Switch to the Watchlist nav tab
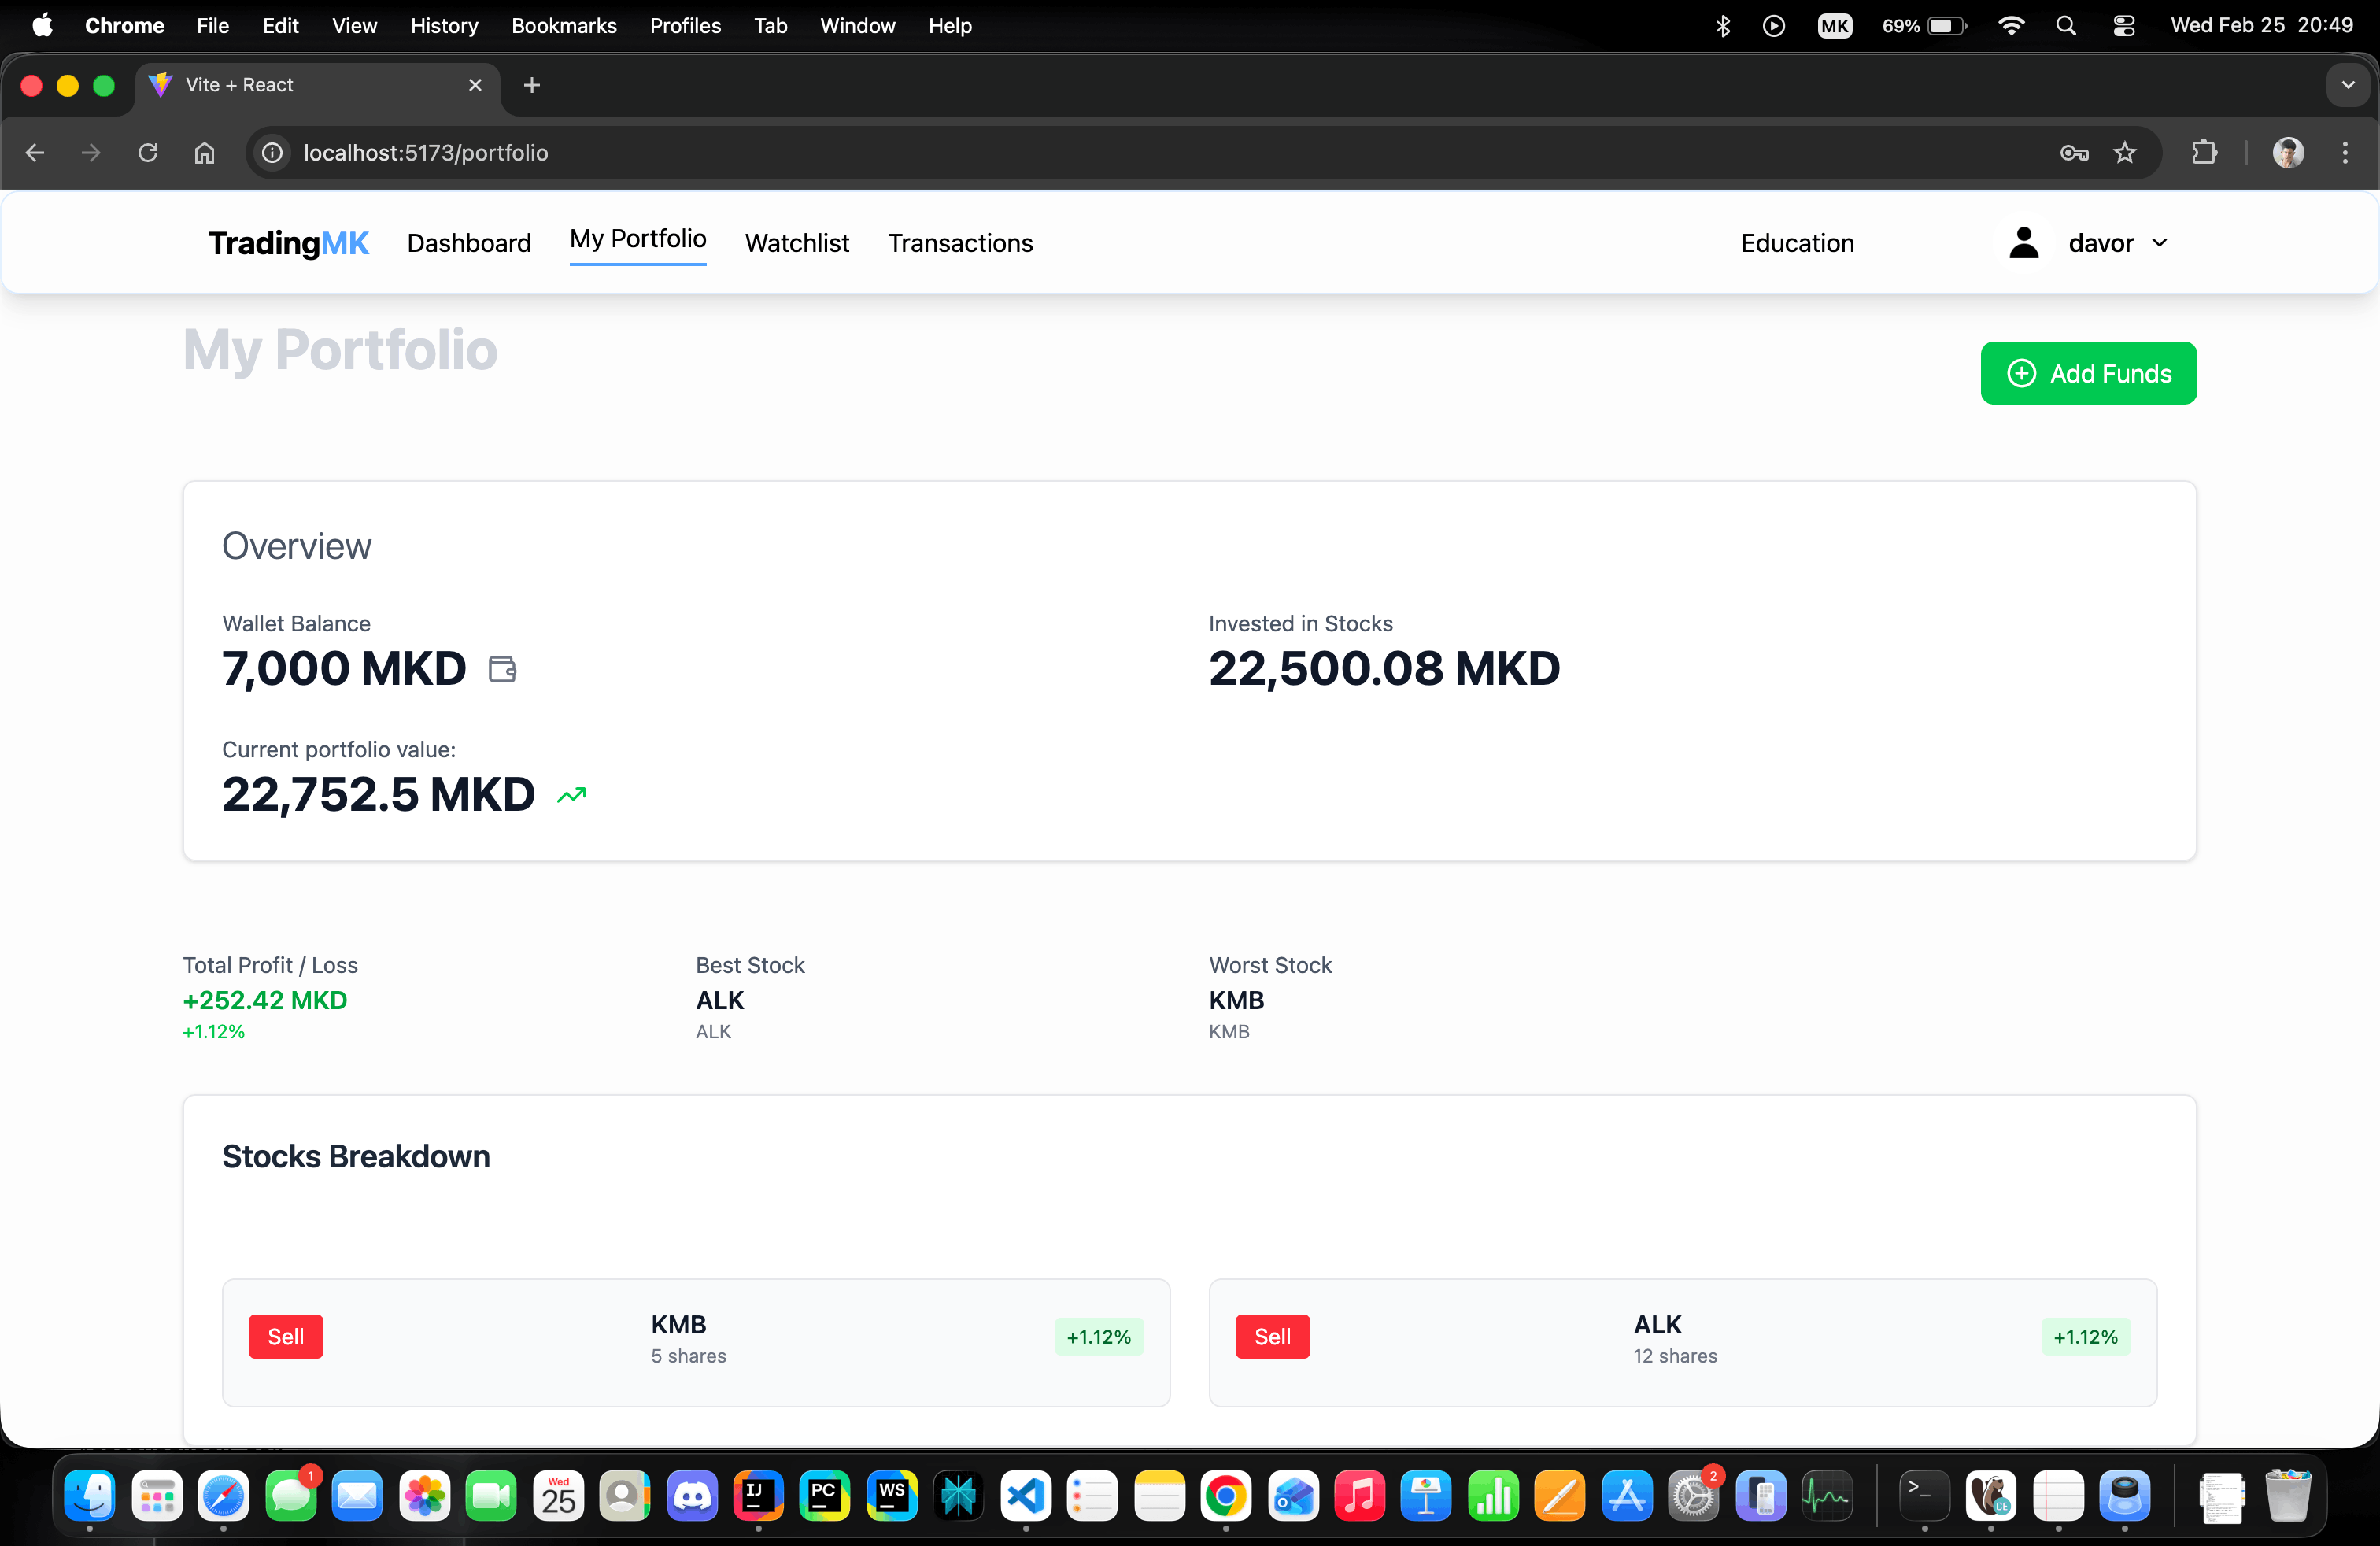2380x1546 pixels. [x=796, y=243]
